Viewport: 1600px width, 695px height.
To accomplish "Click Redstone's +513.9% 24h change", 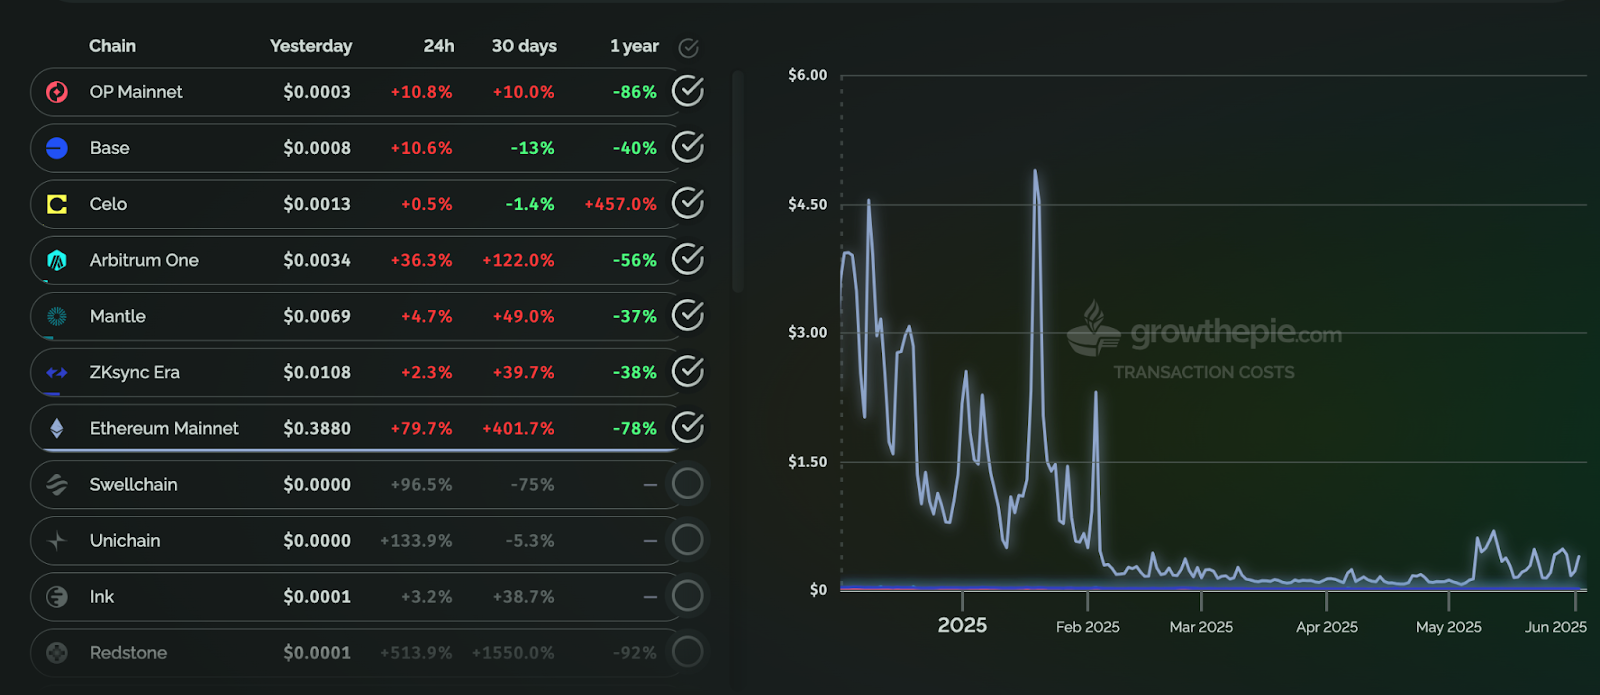I will 416,652.
